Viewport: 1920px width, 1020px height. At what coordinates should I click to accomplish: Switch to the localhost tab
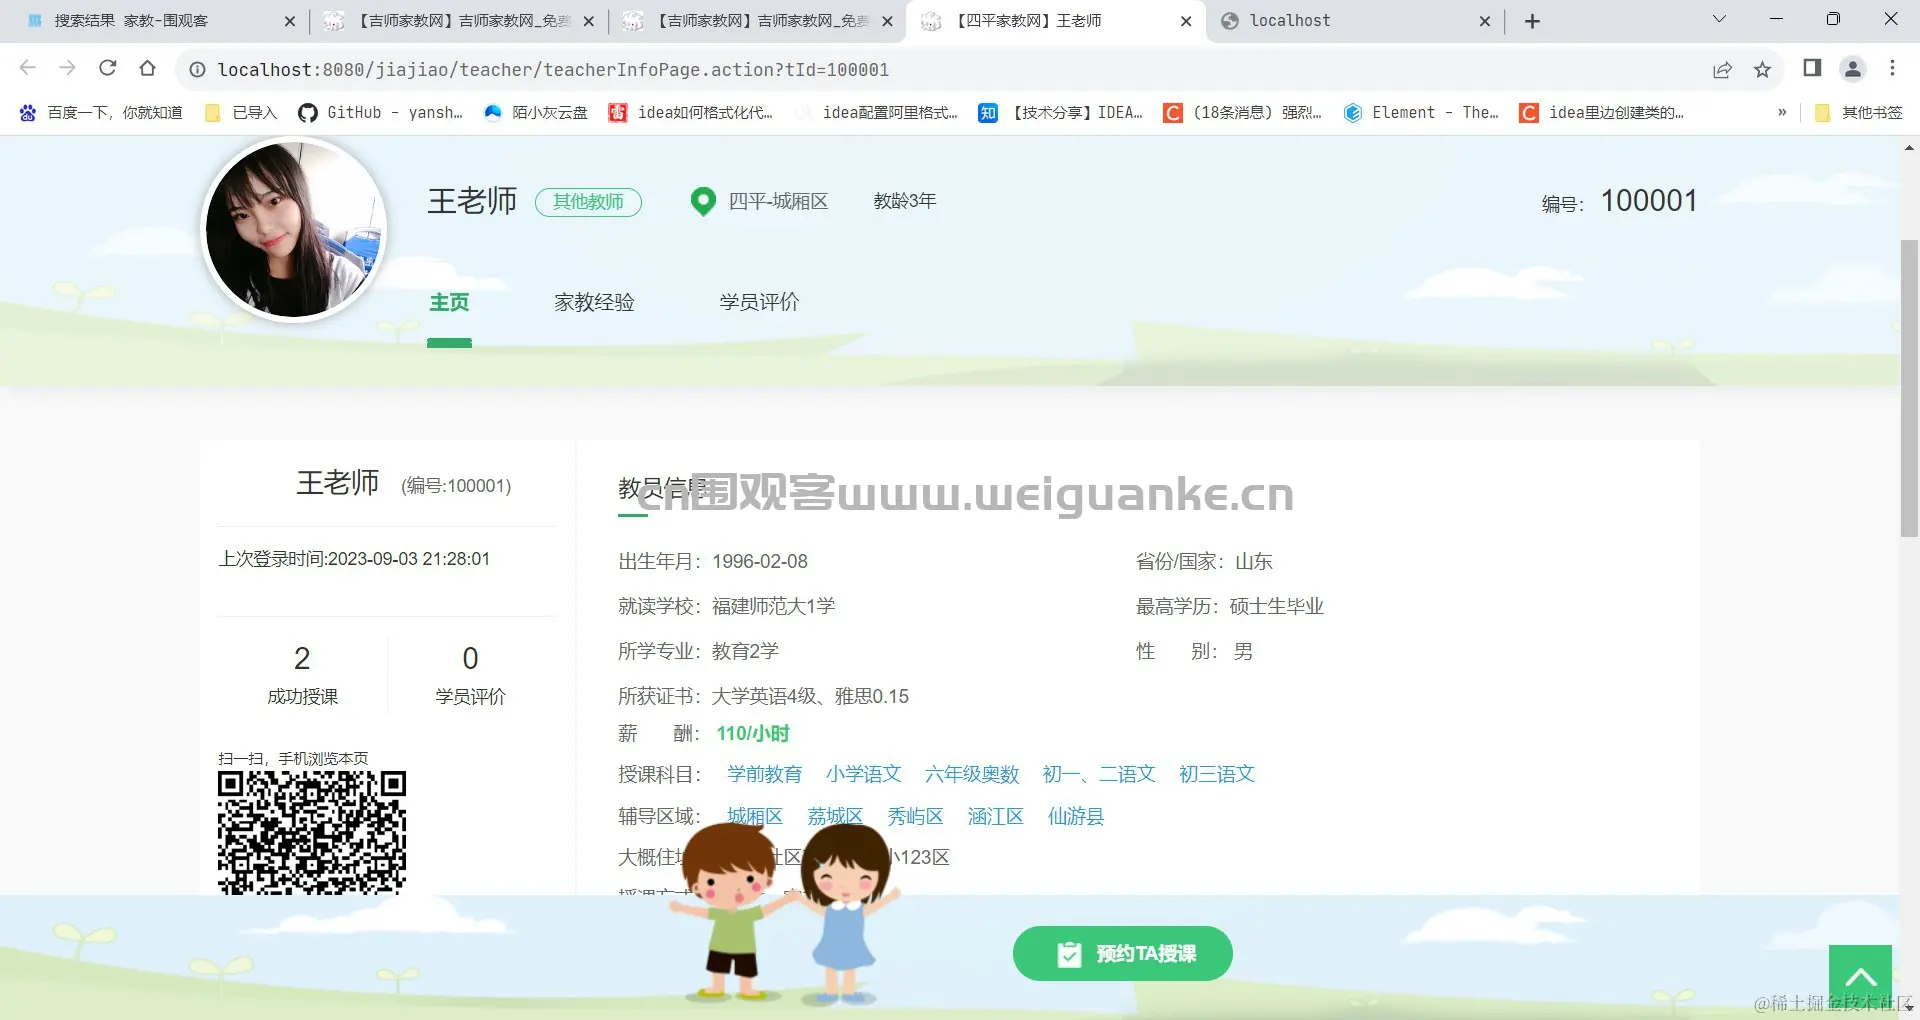[x=1355, y=21]
